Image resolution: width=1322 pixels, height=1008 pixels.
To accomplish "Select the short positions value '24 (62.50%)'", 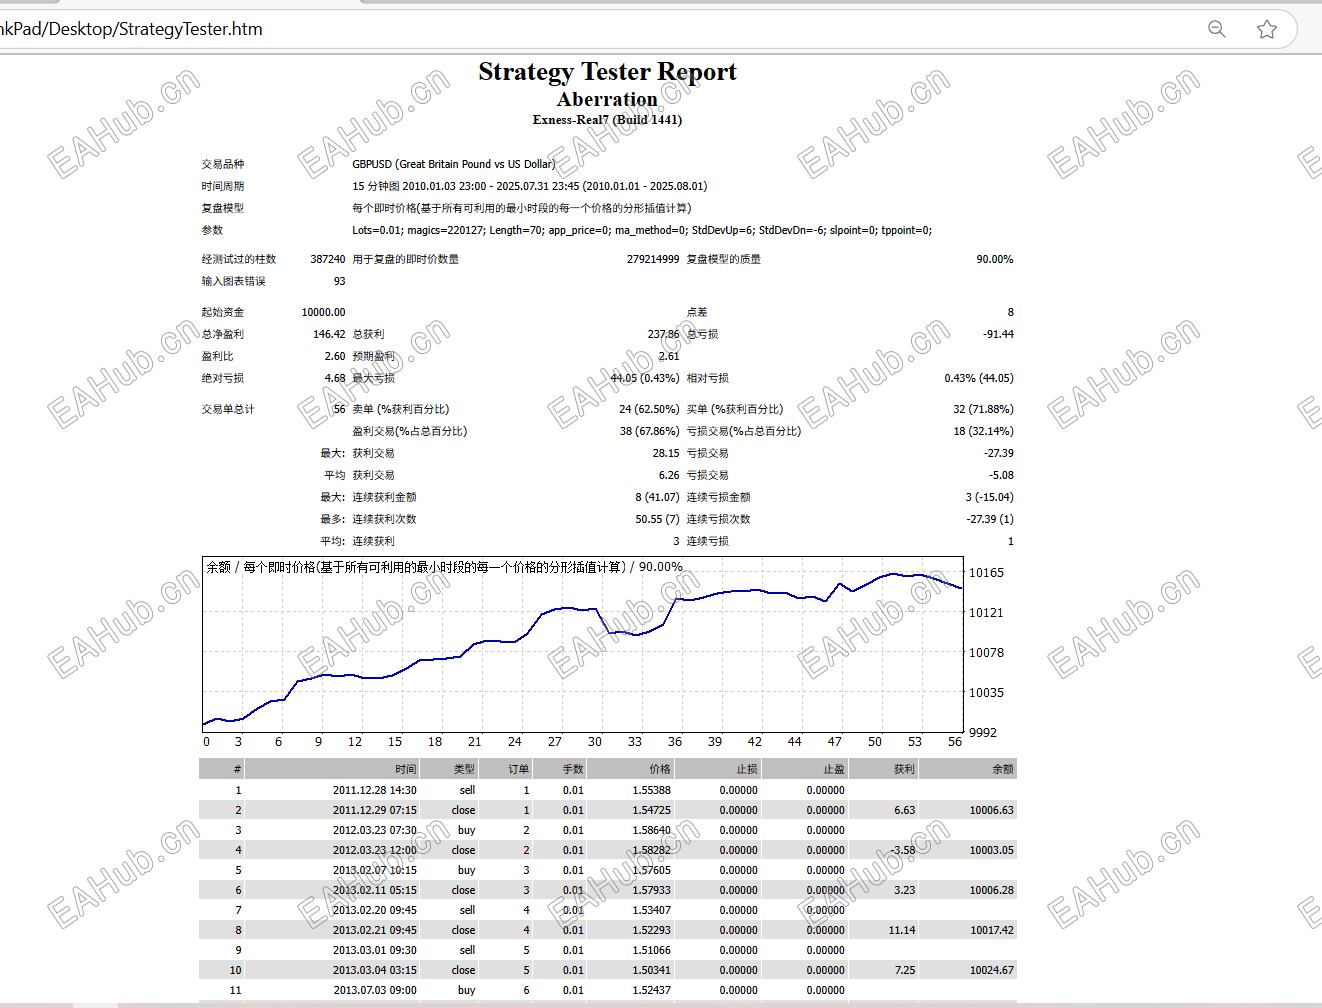I will (x=649, y=409).
